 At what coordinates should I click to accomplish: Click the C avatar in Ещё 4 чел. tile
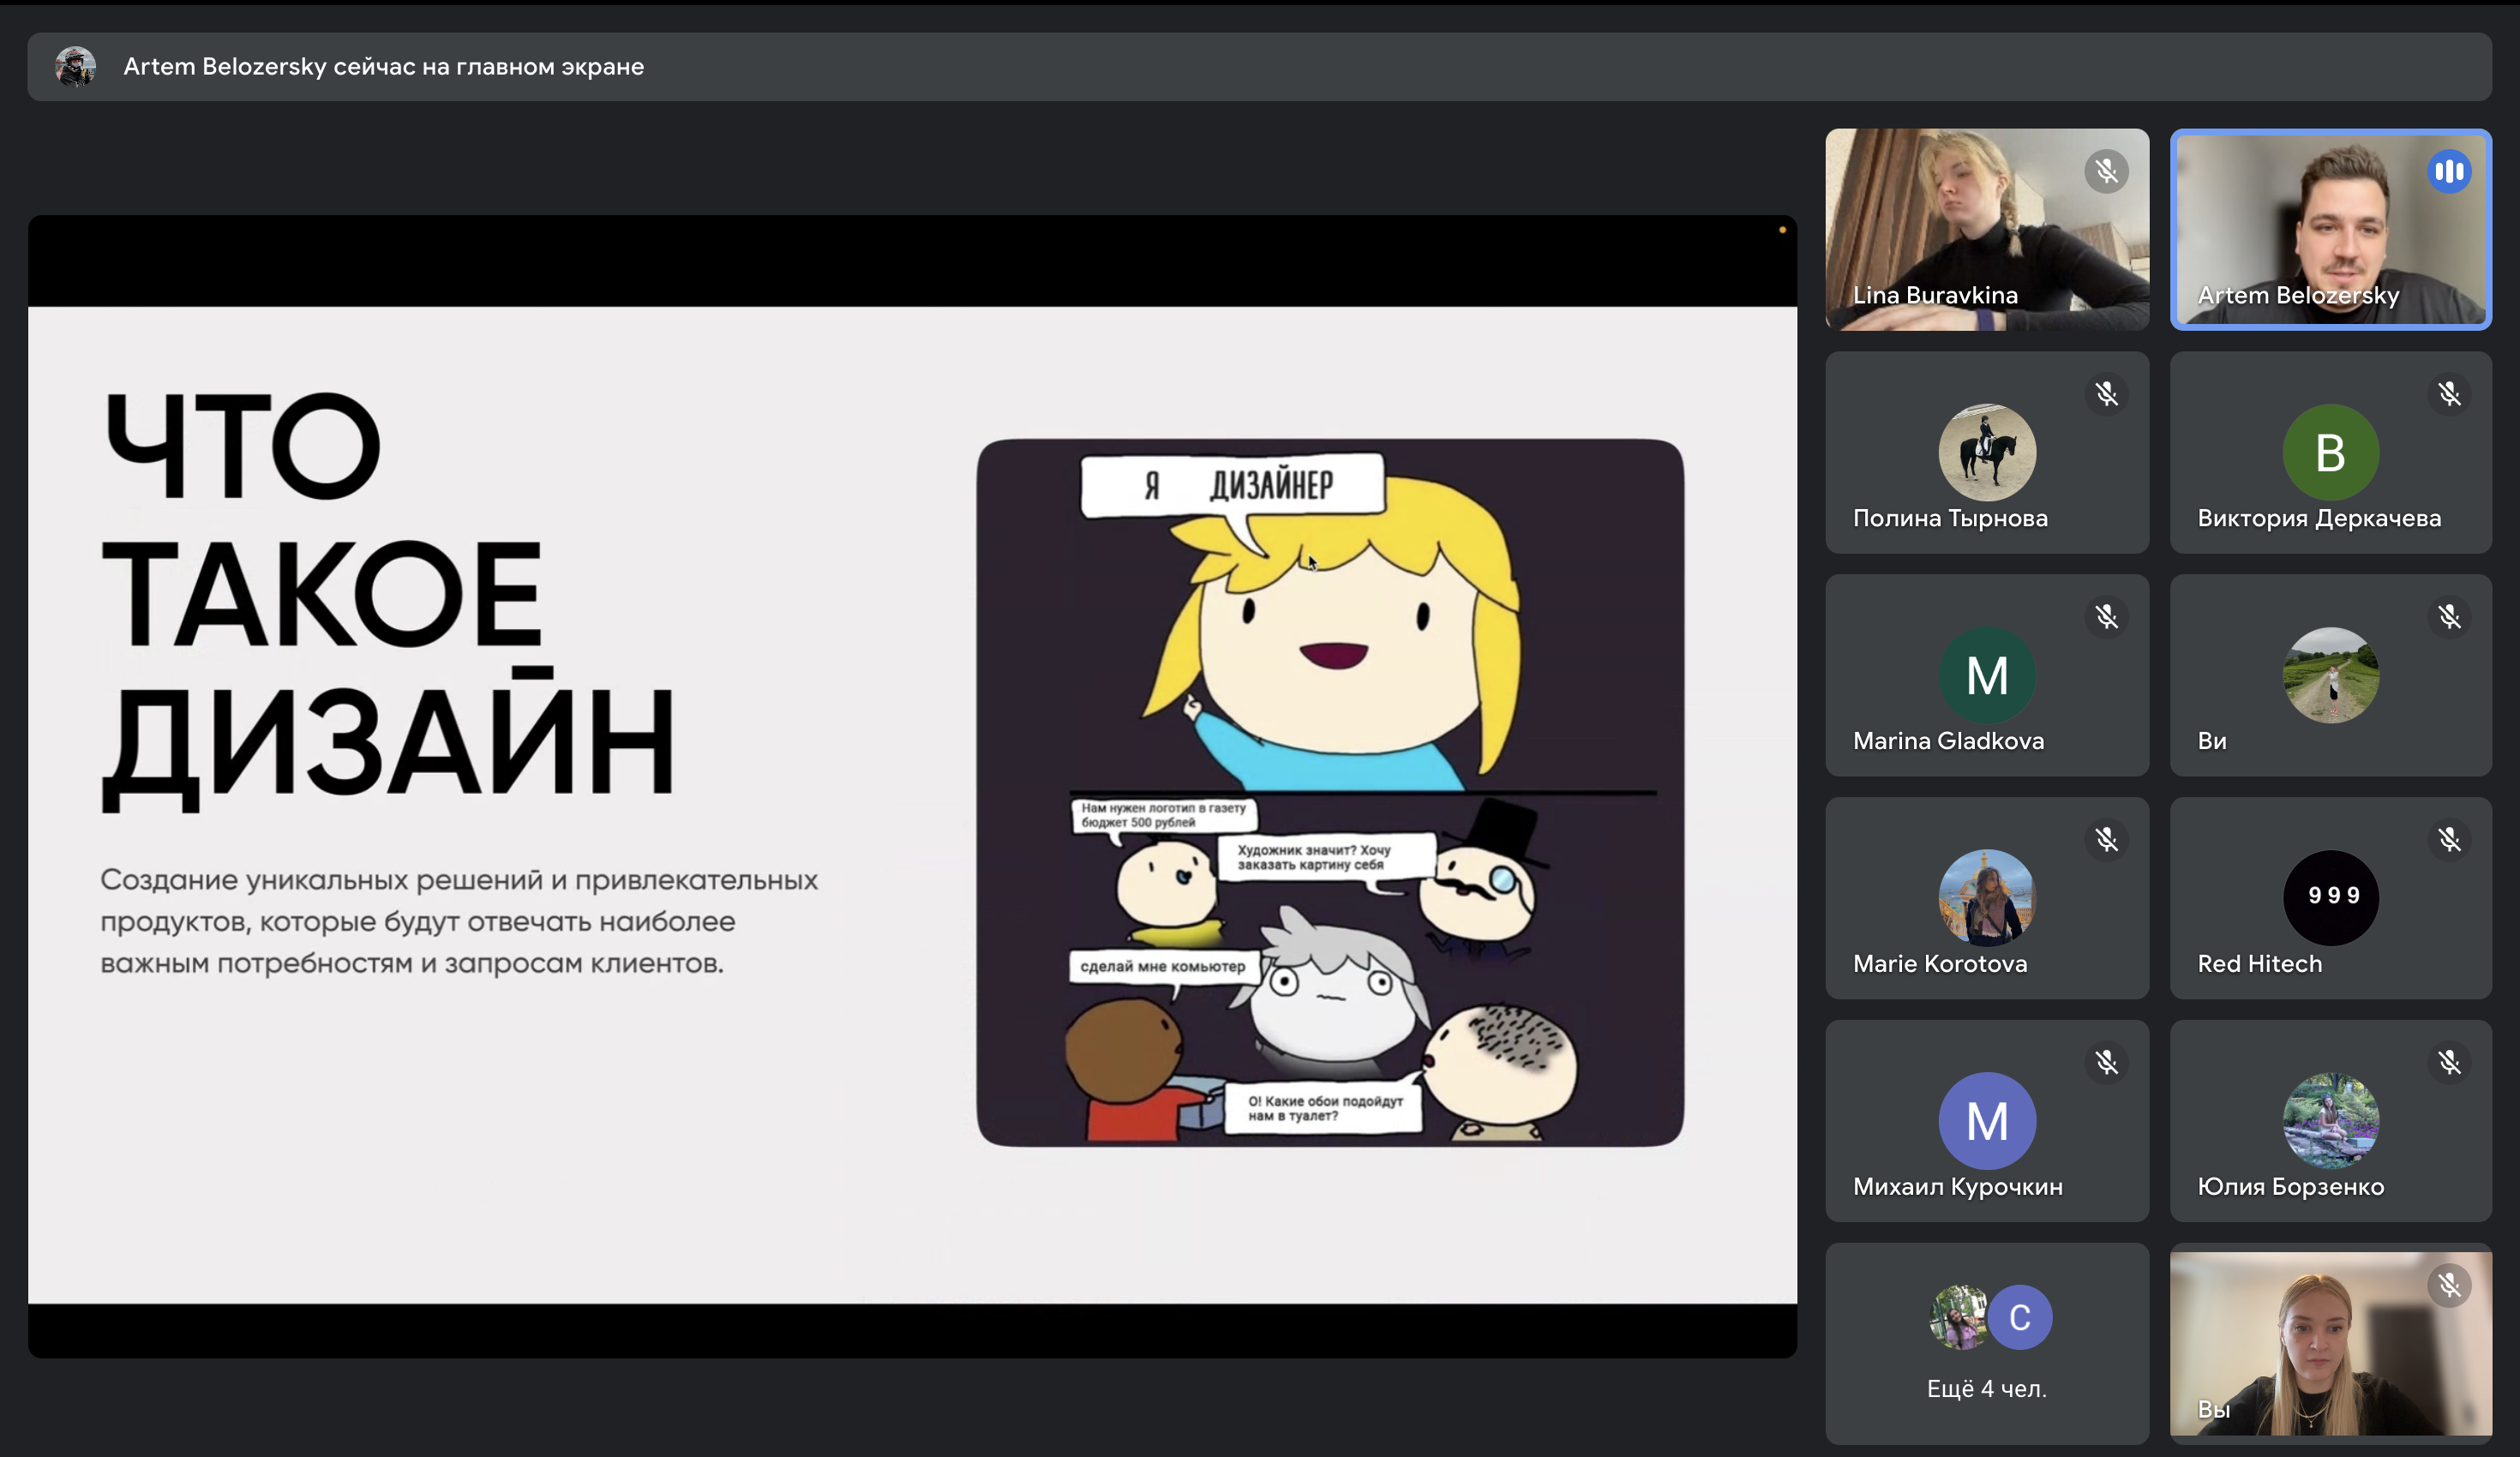coord(2020,1317)
